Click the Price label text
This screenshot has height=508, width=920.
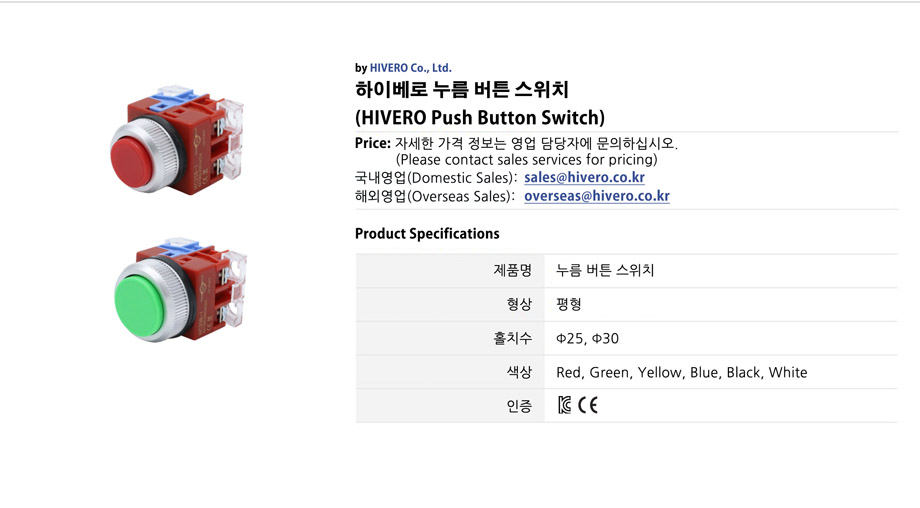click(373, 143)
